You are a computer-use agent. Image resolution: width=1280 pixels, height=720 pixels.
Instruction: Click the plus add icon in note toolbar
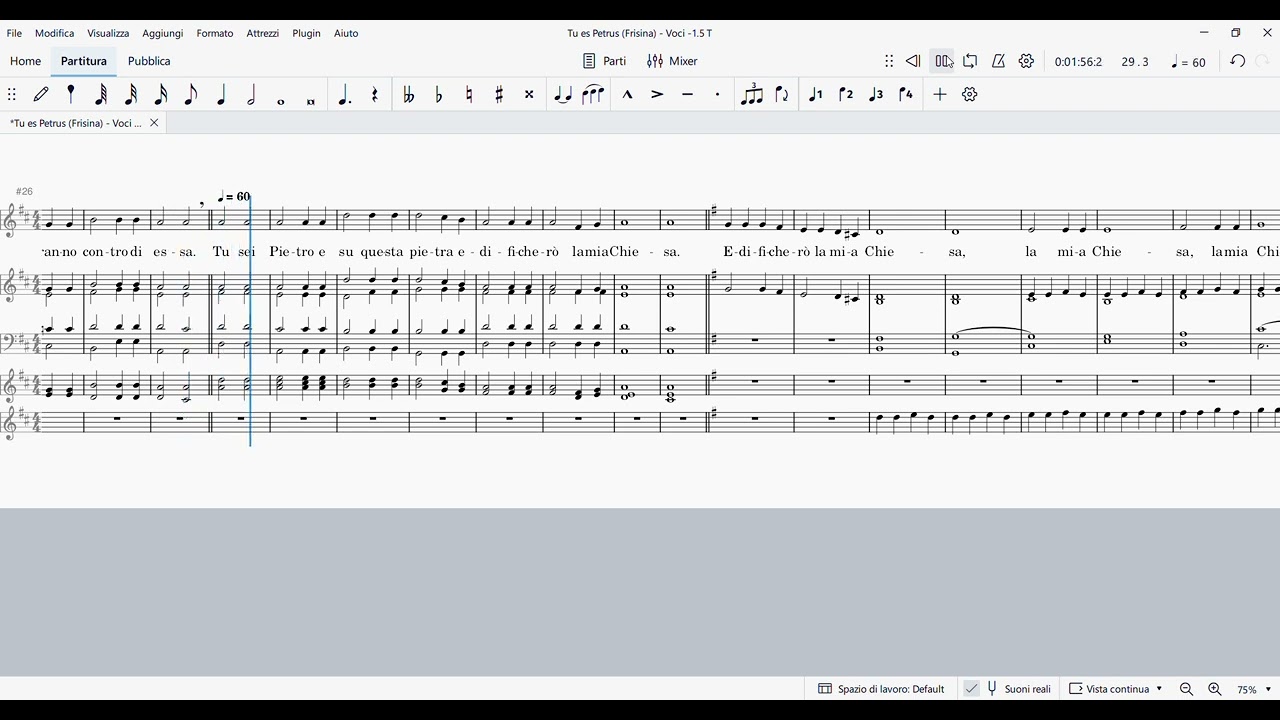940,94
